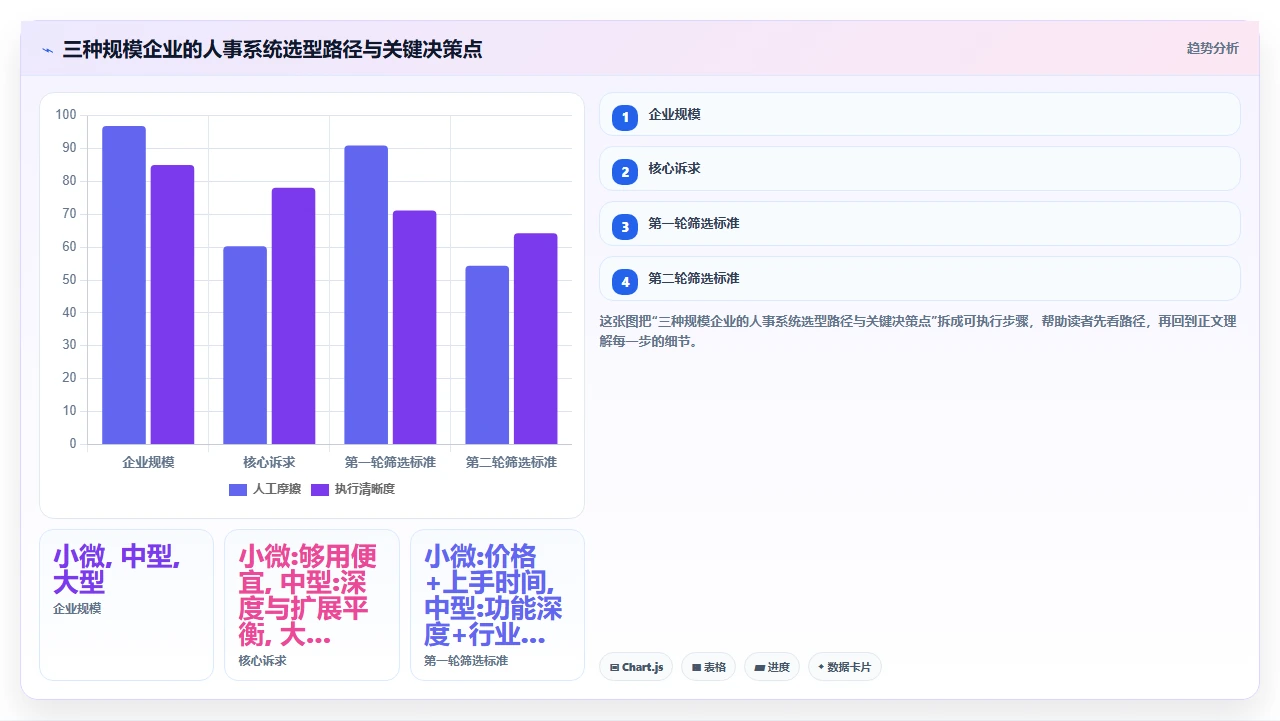
Task: Click the 第一轮筛选标准 x-axis label
Action: tap(390, 462)
